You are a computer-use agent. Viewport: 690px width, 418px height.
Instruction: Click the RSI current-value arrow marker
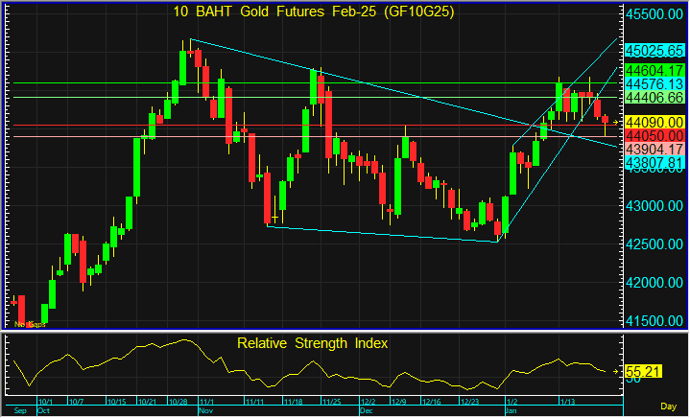pyautogui.click(x=617, y=372)
